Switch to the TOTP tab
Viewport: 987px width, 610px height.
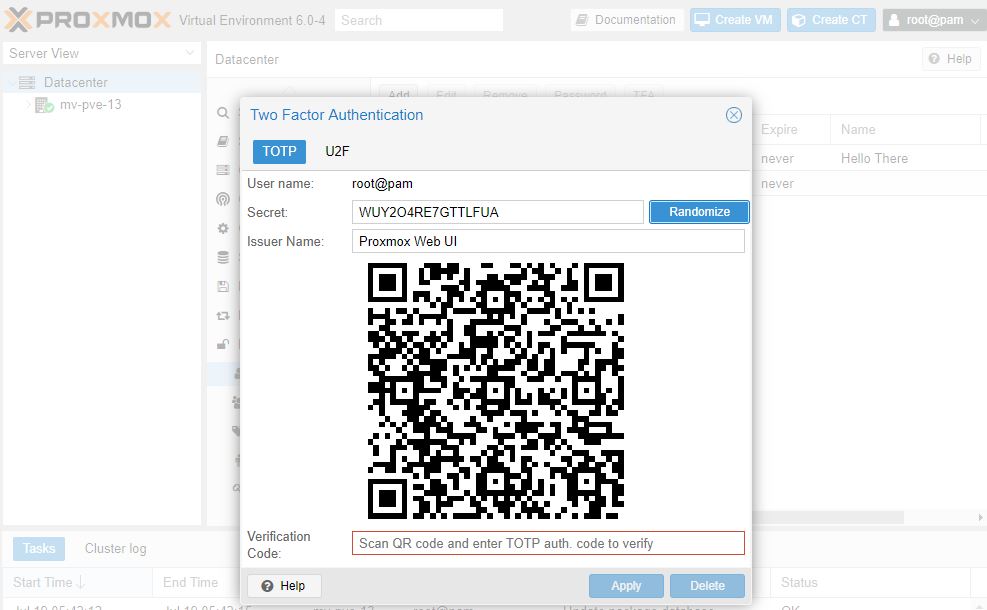pos(279,151)
